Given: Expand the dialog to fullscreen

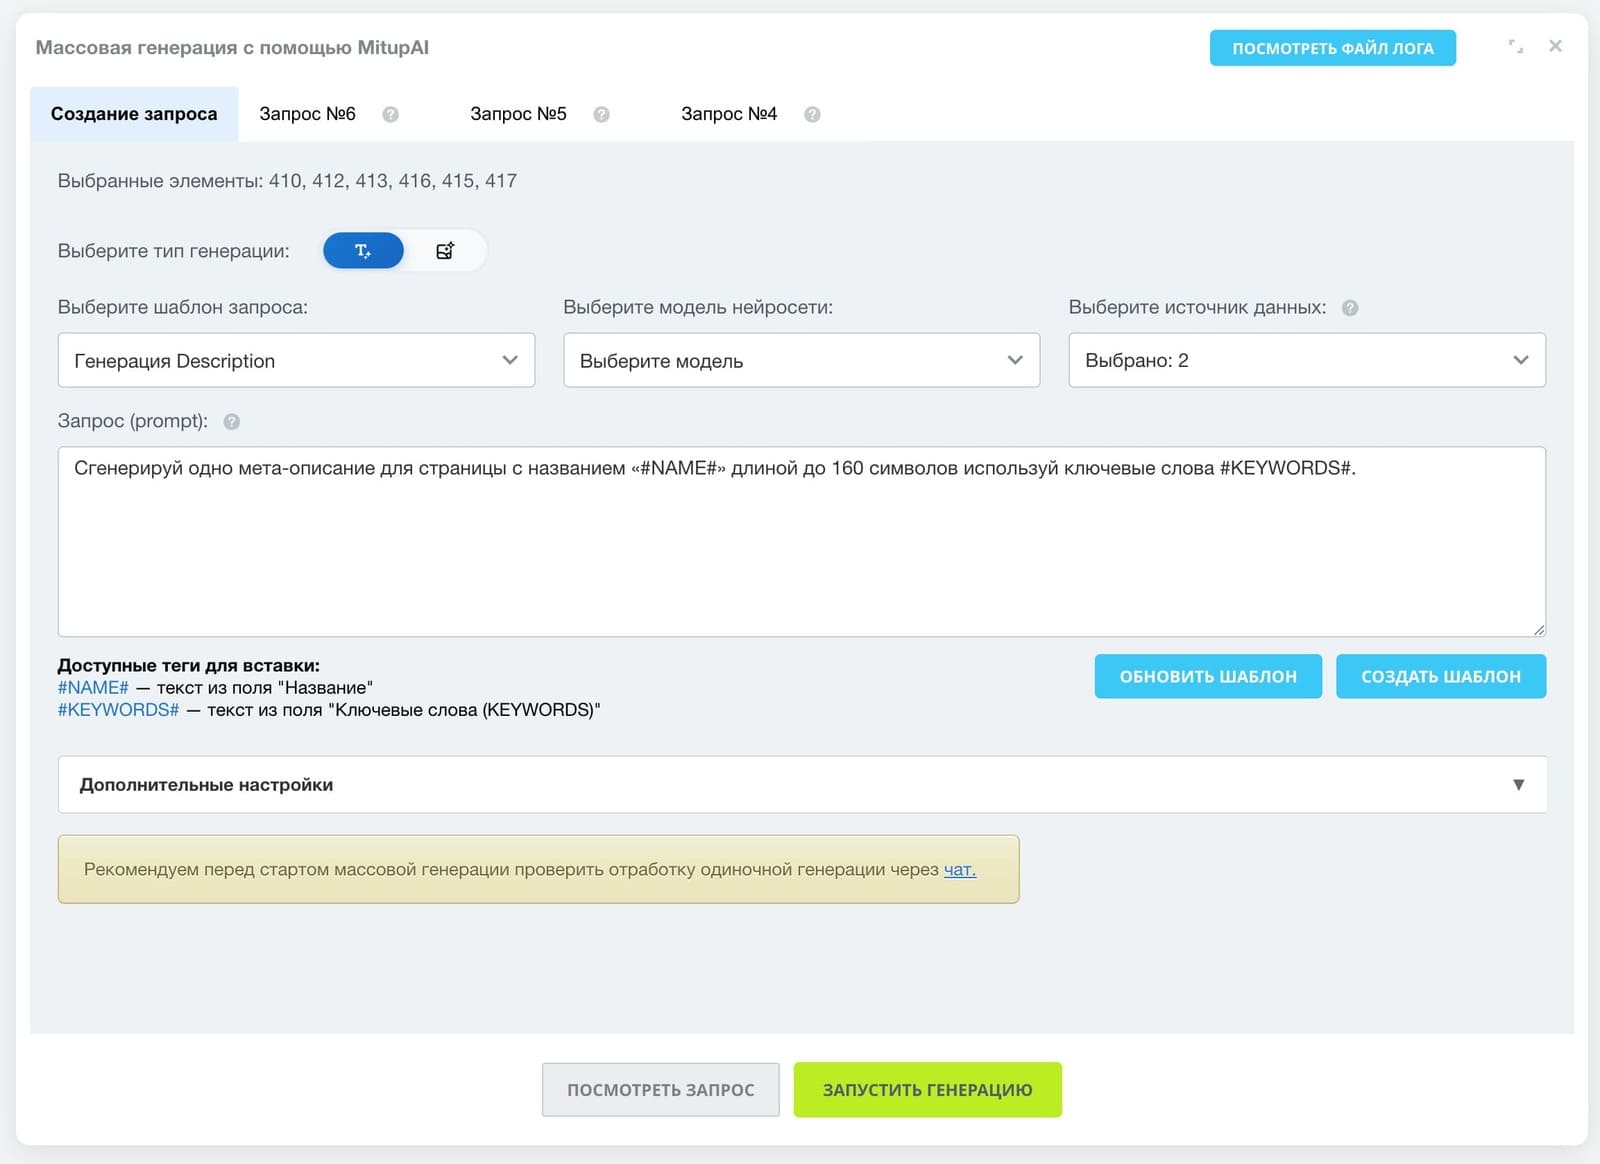Looking at the screenshot, I should [1516, 46].
